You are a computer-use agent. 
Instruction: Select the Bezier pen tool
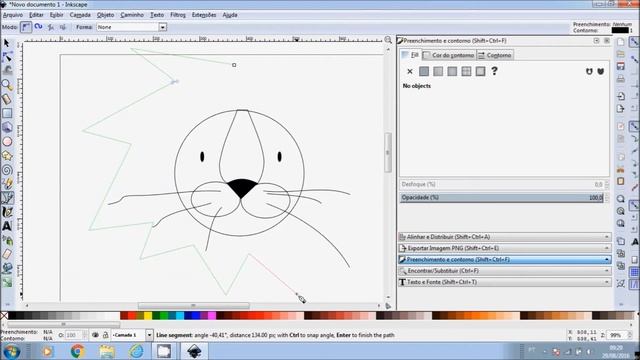[x=7, y=198]
